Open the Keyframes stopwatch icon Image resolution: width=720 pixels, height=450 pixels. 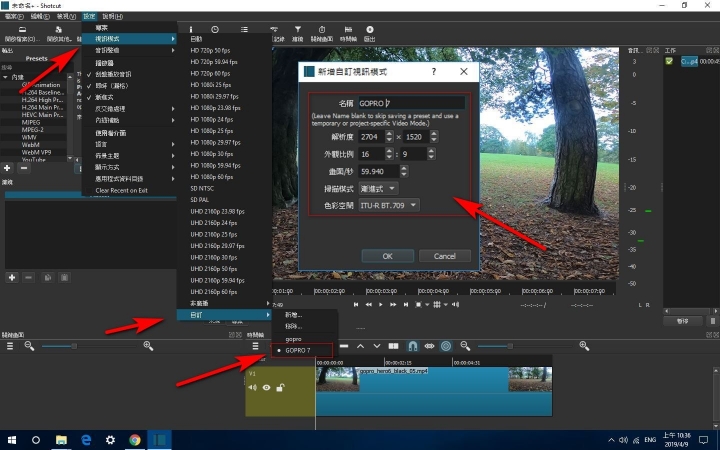[322, 29]
